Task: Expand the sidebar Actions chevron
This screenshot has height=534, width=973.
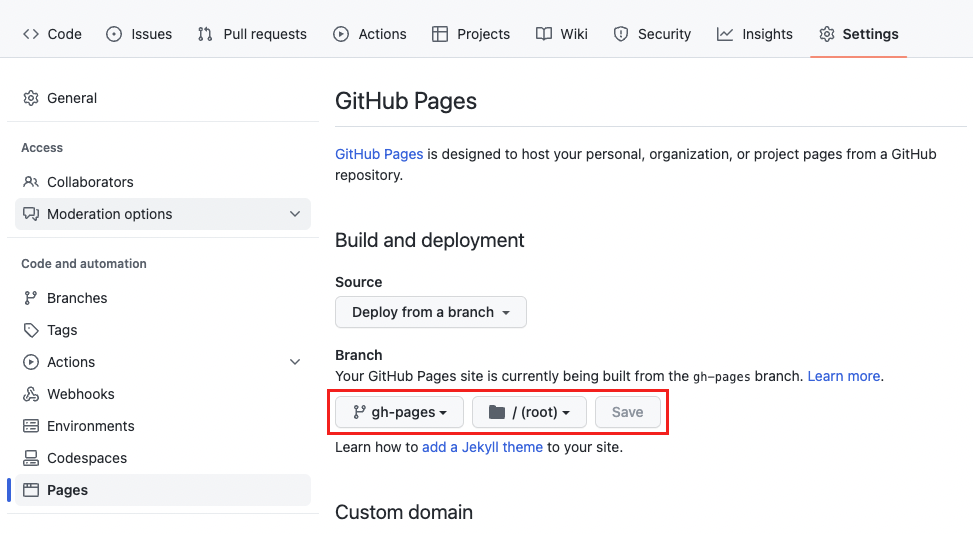Action: coord(295,362)
